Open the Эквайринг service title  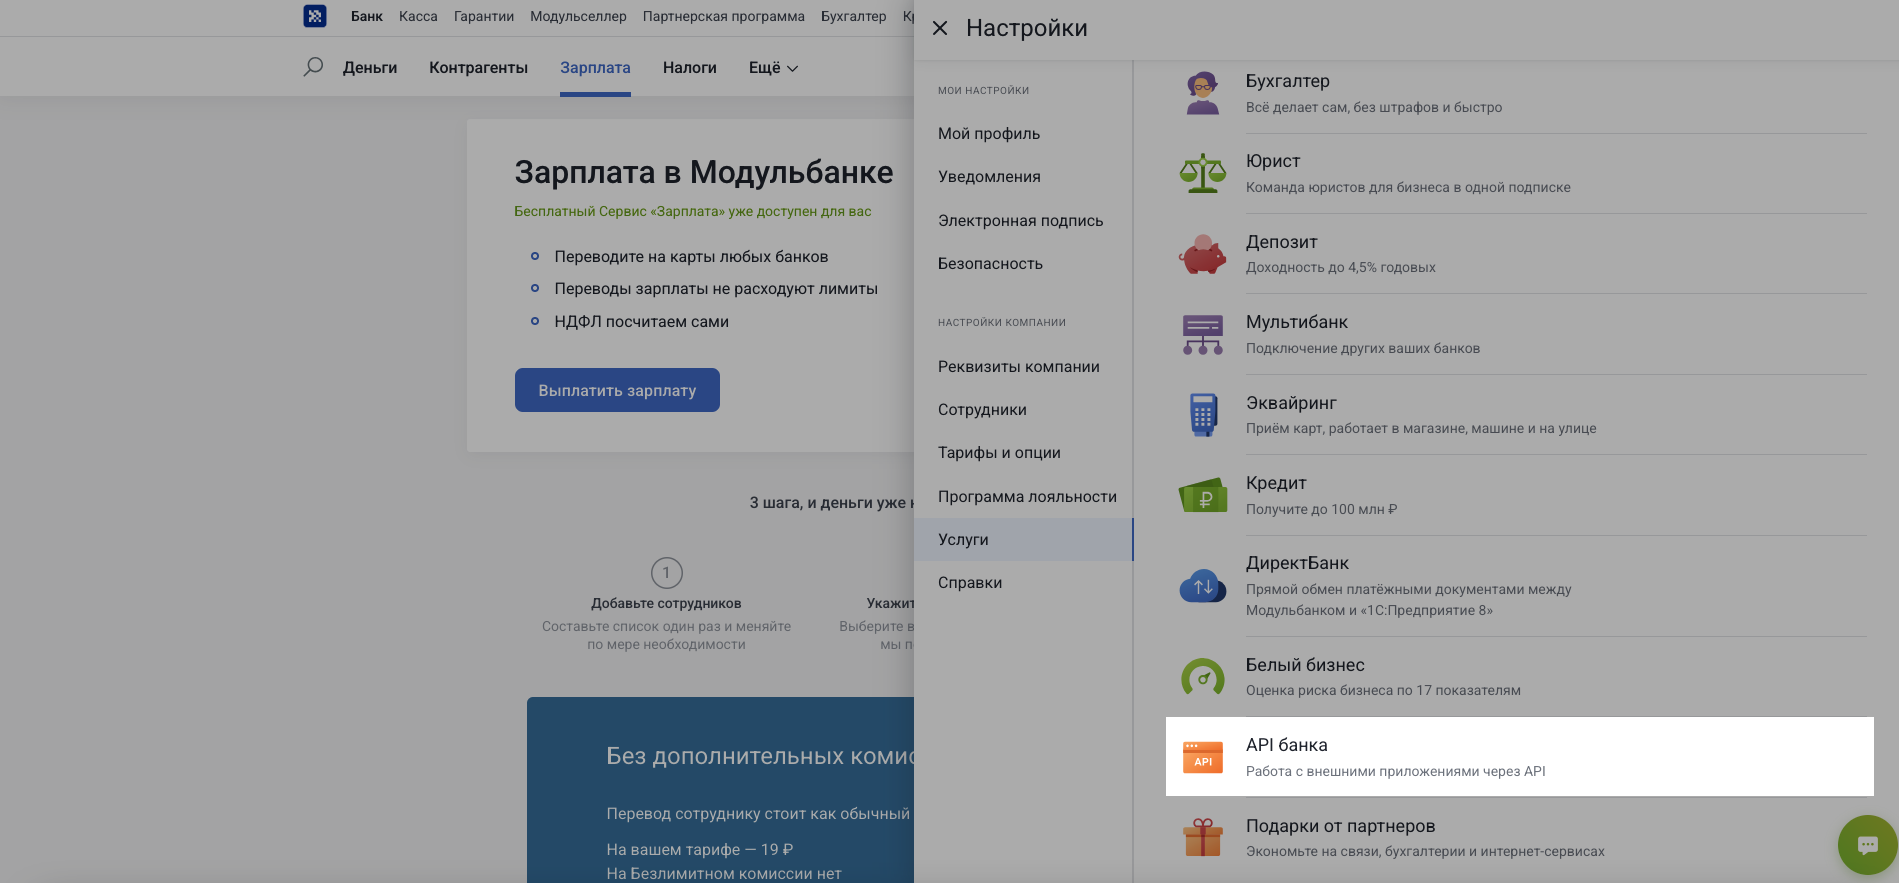(x=1291, y=403)
